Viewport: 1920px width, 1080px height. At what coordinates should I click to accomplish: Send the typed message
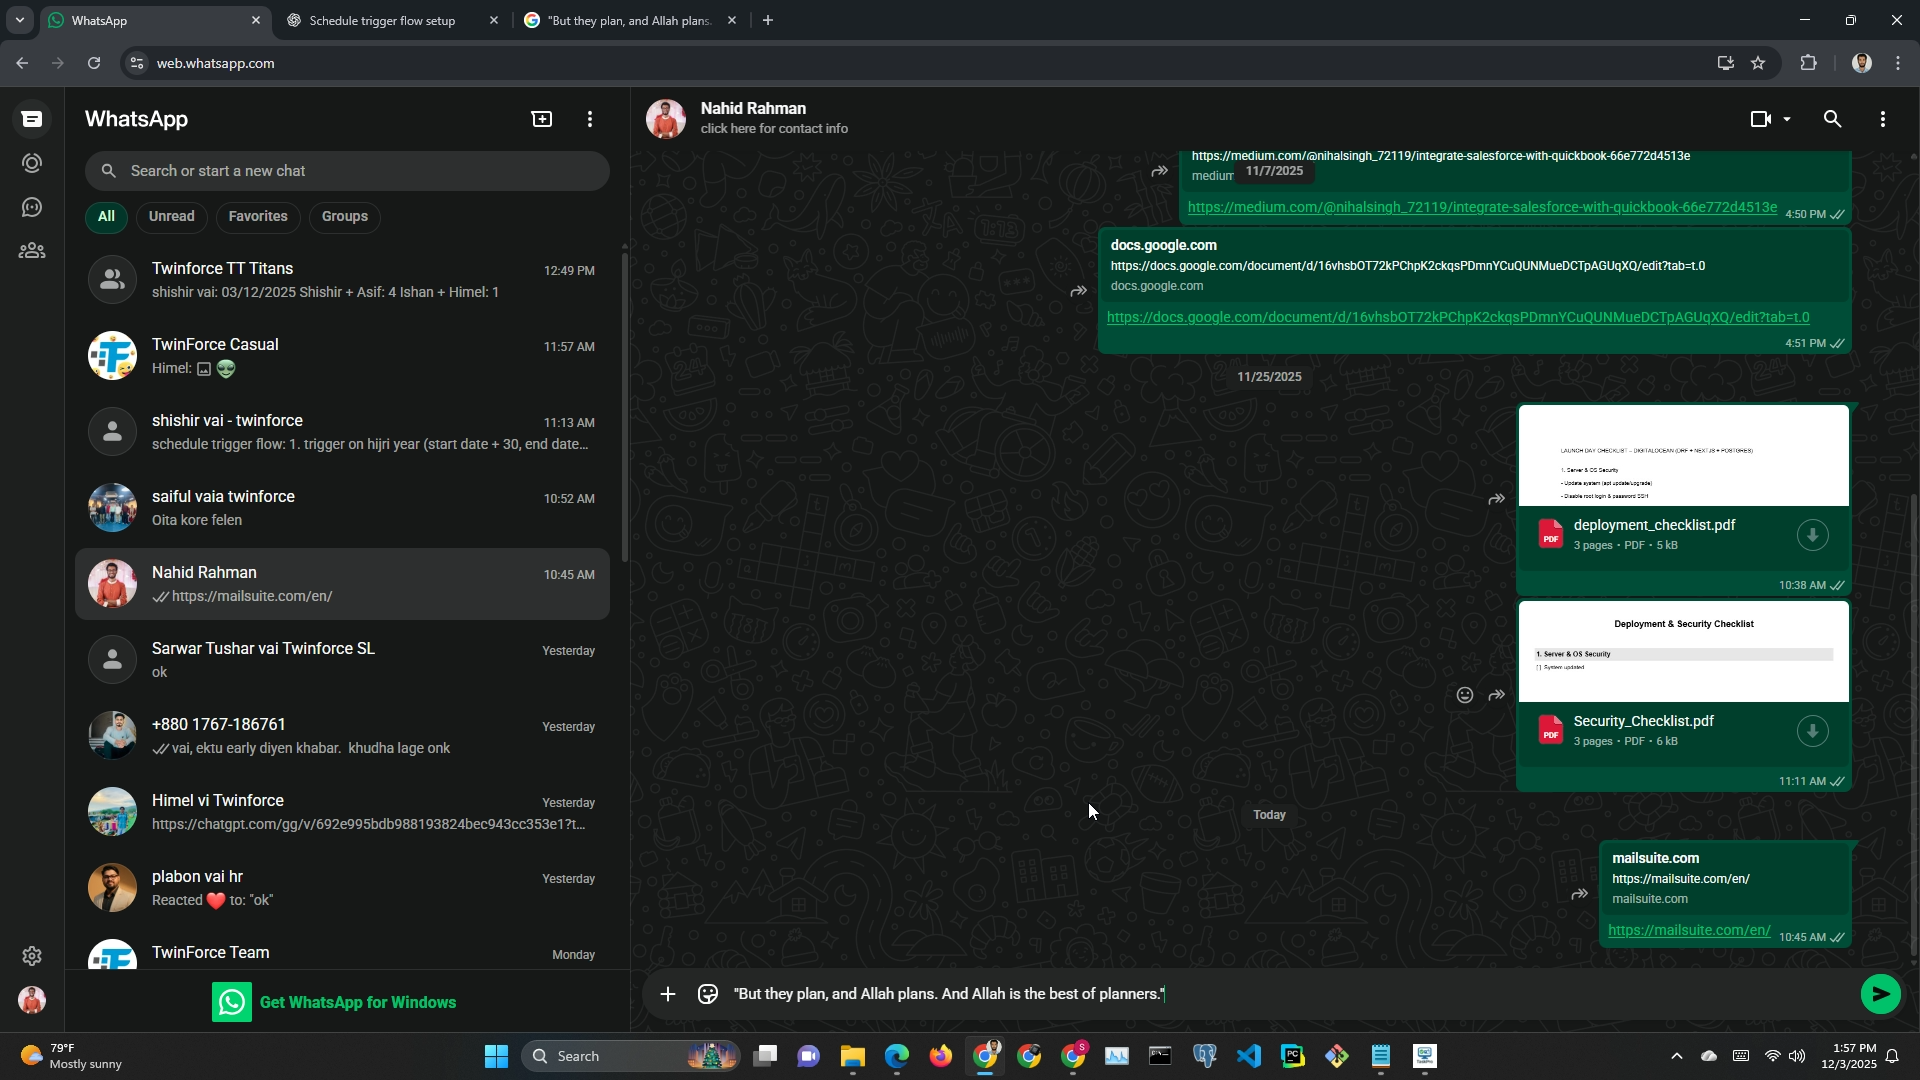tap(1880, 994)
